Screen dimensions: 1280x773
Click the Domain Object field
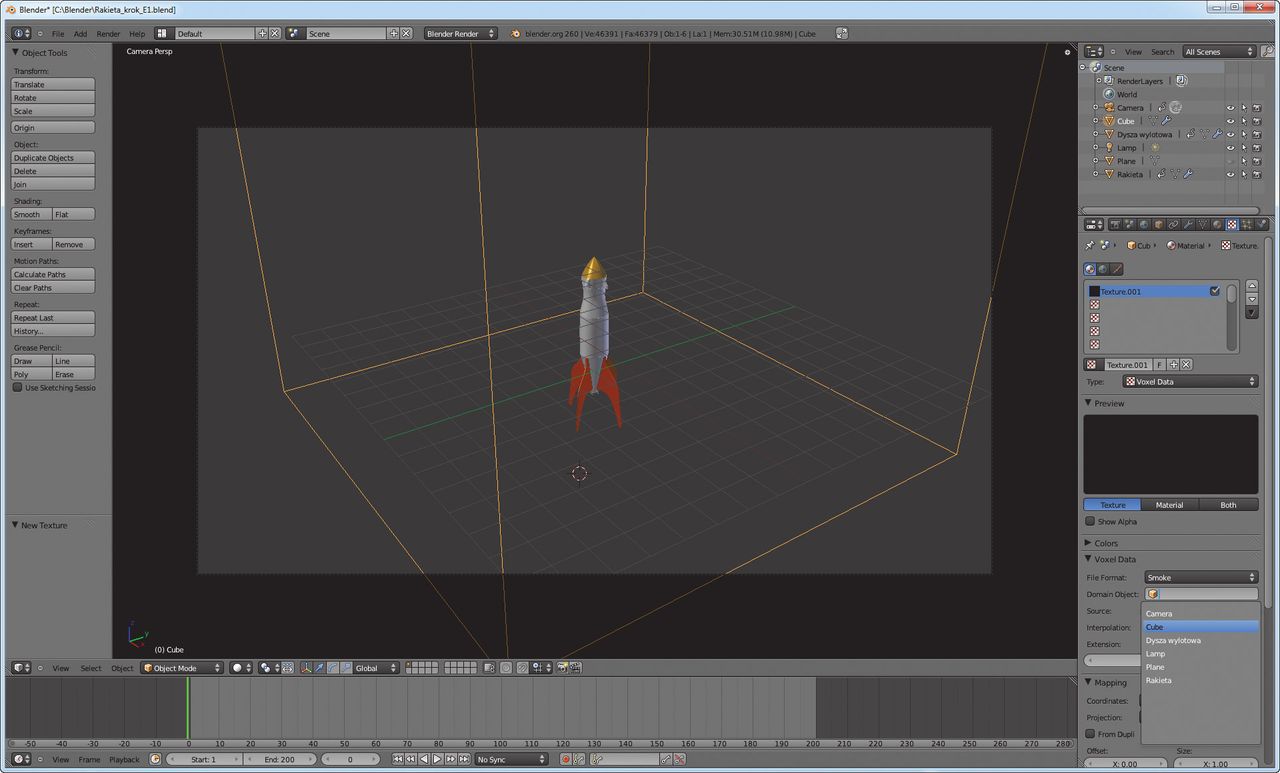(1201, 594)
